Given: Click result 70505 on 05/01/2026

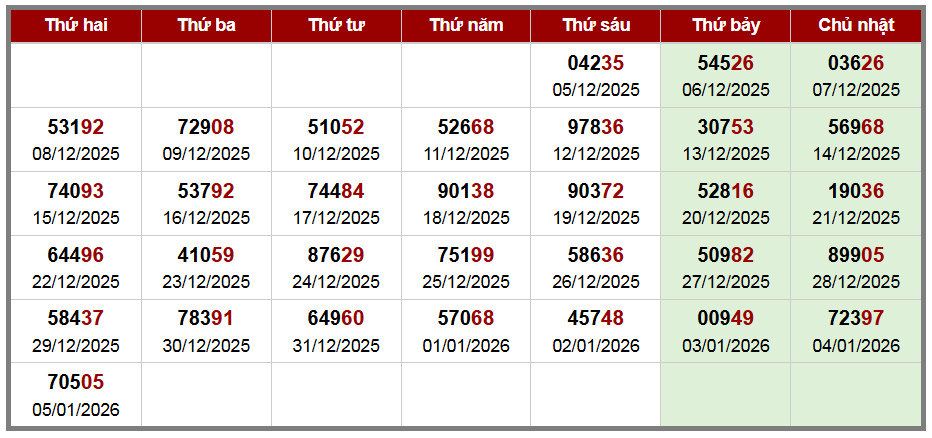Looking at the screenshot, I should tap(76, 383).
